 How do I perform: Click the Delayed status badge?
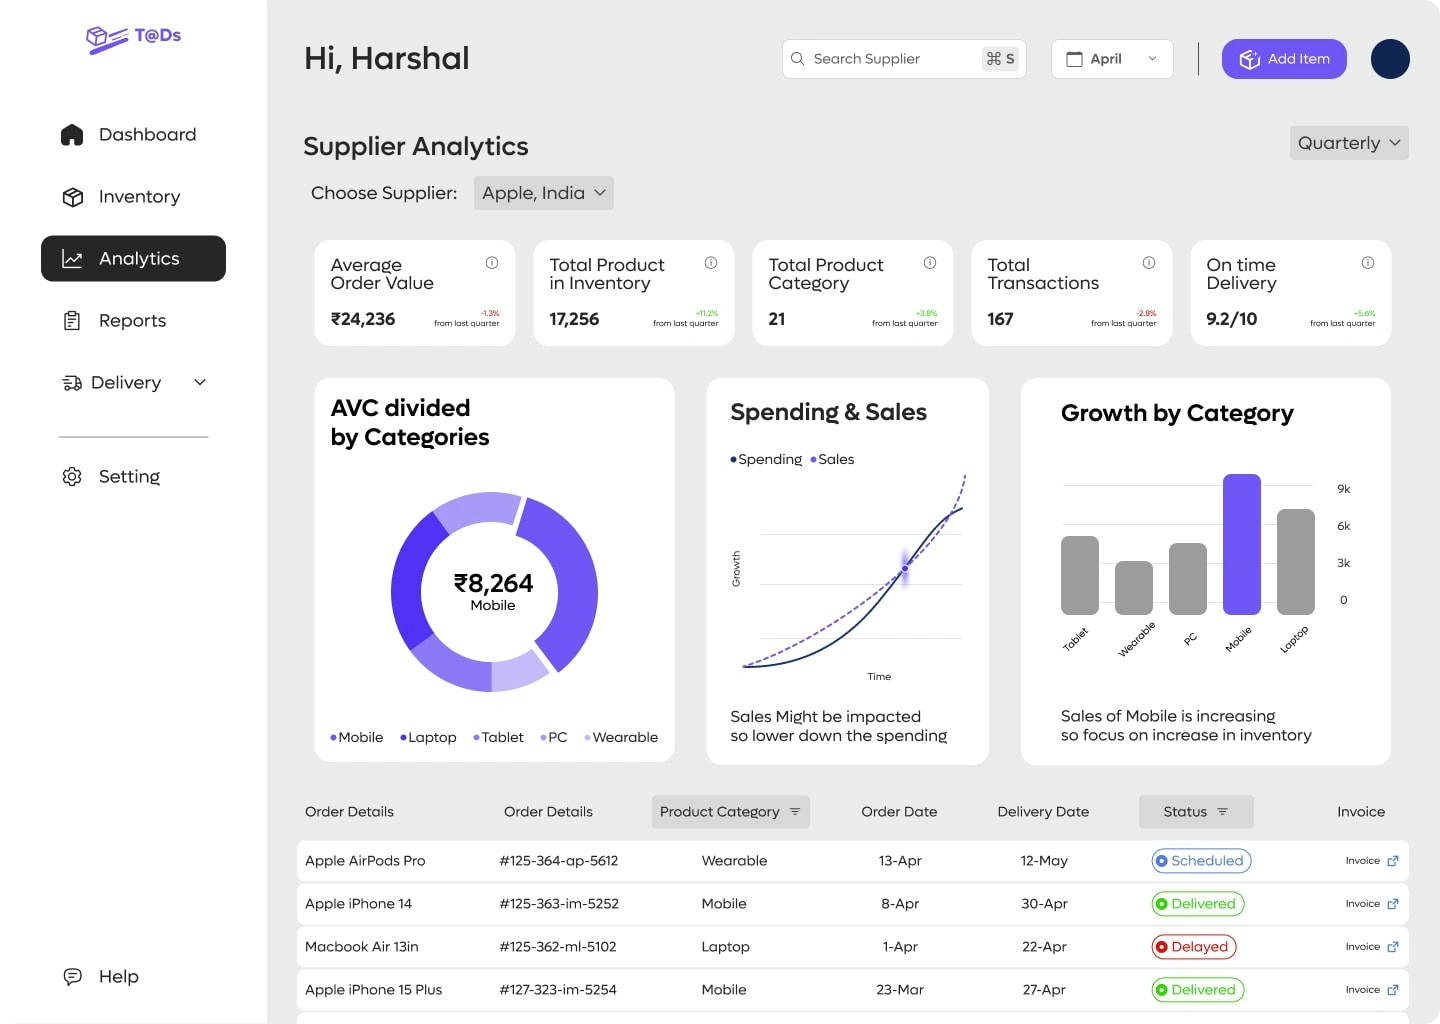coord(1194,947)
